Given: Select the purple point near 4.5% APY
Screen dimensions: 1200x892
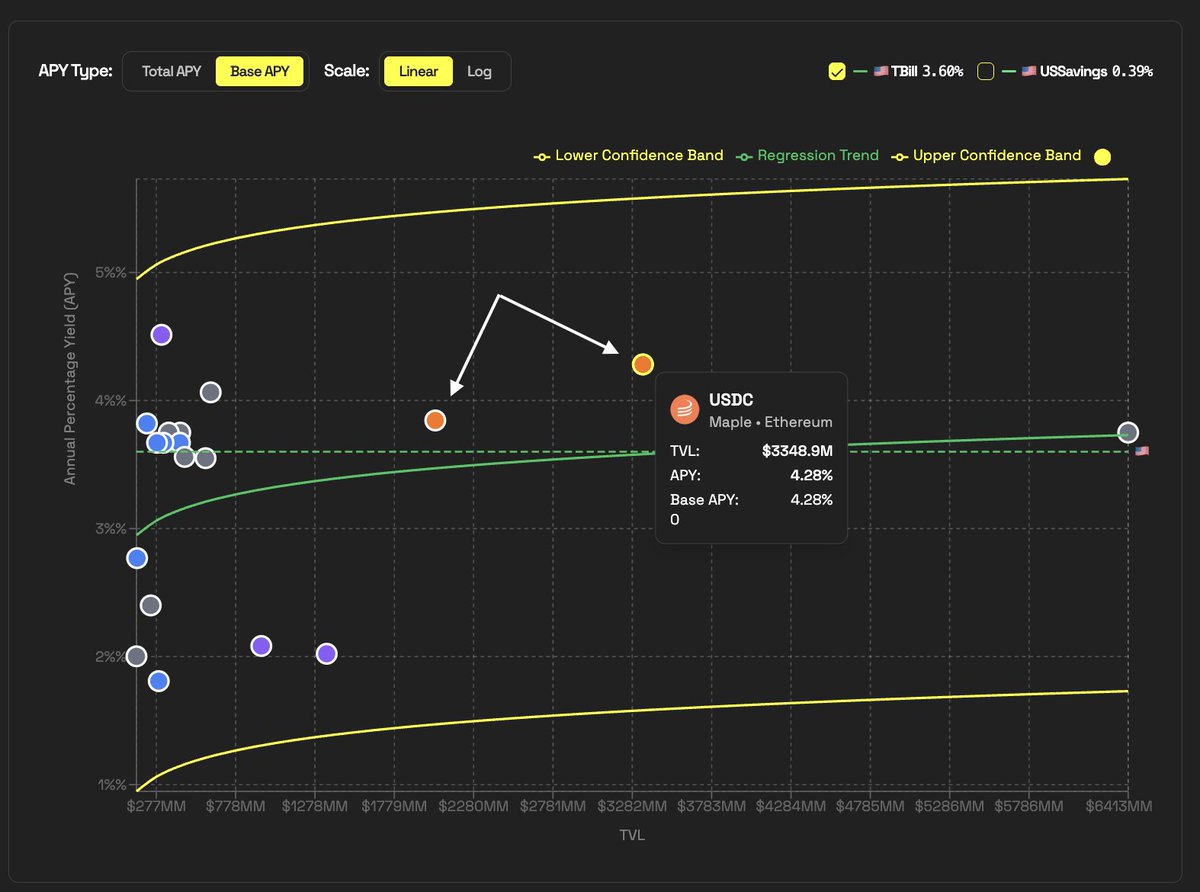Looking at the screenshot, I should [161, 334].
